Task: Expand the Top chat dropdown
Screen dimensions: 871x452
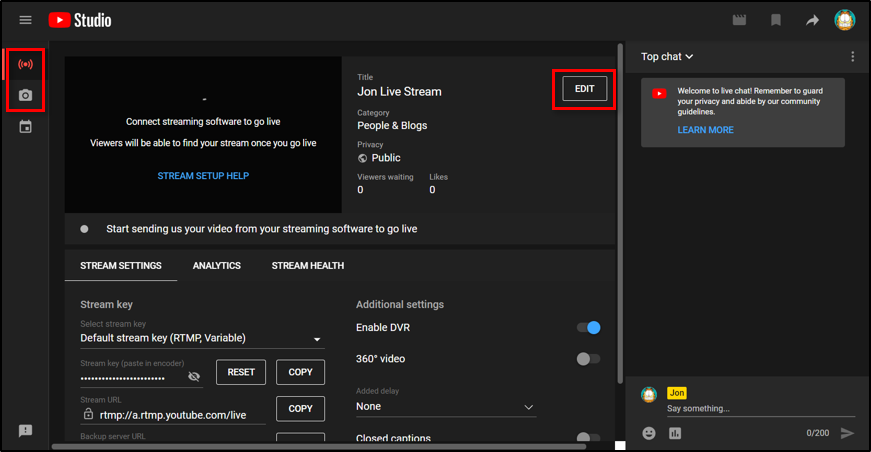Action: point(667,57)
